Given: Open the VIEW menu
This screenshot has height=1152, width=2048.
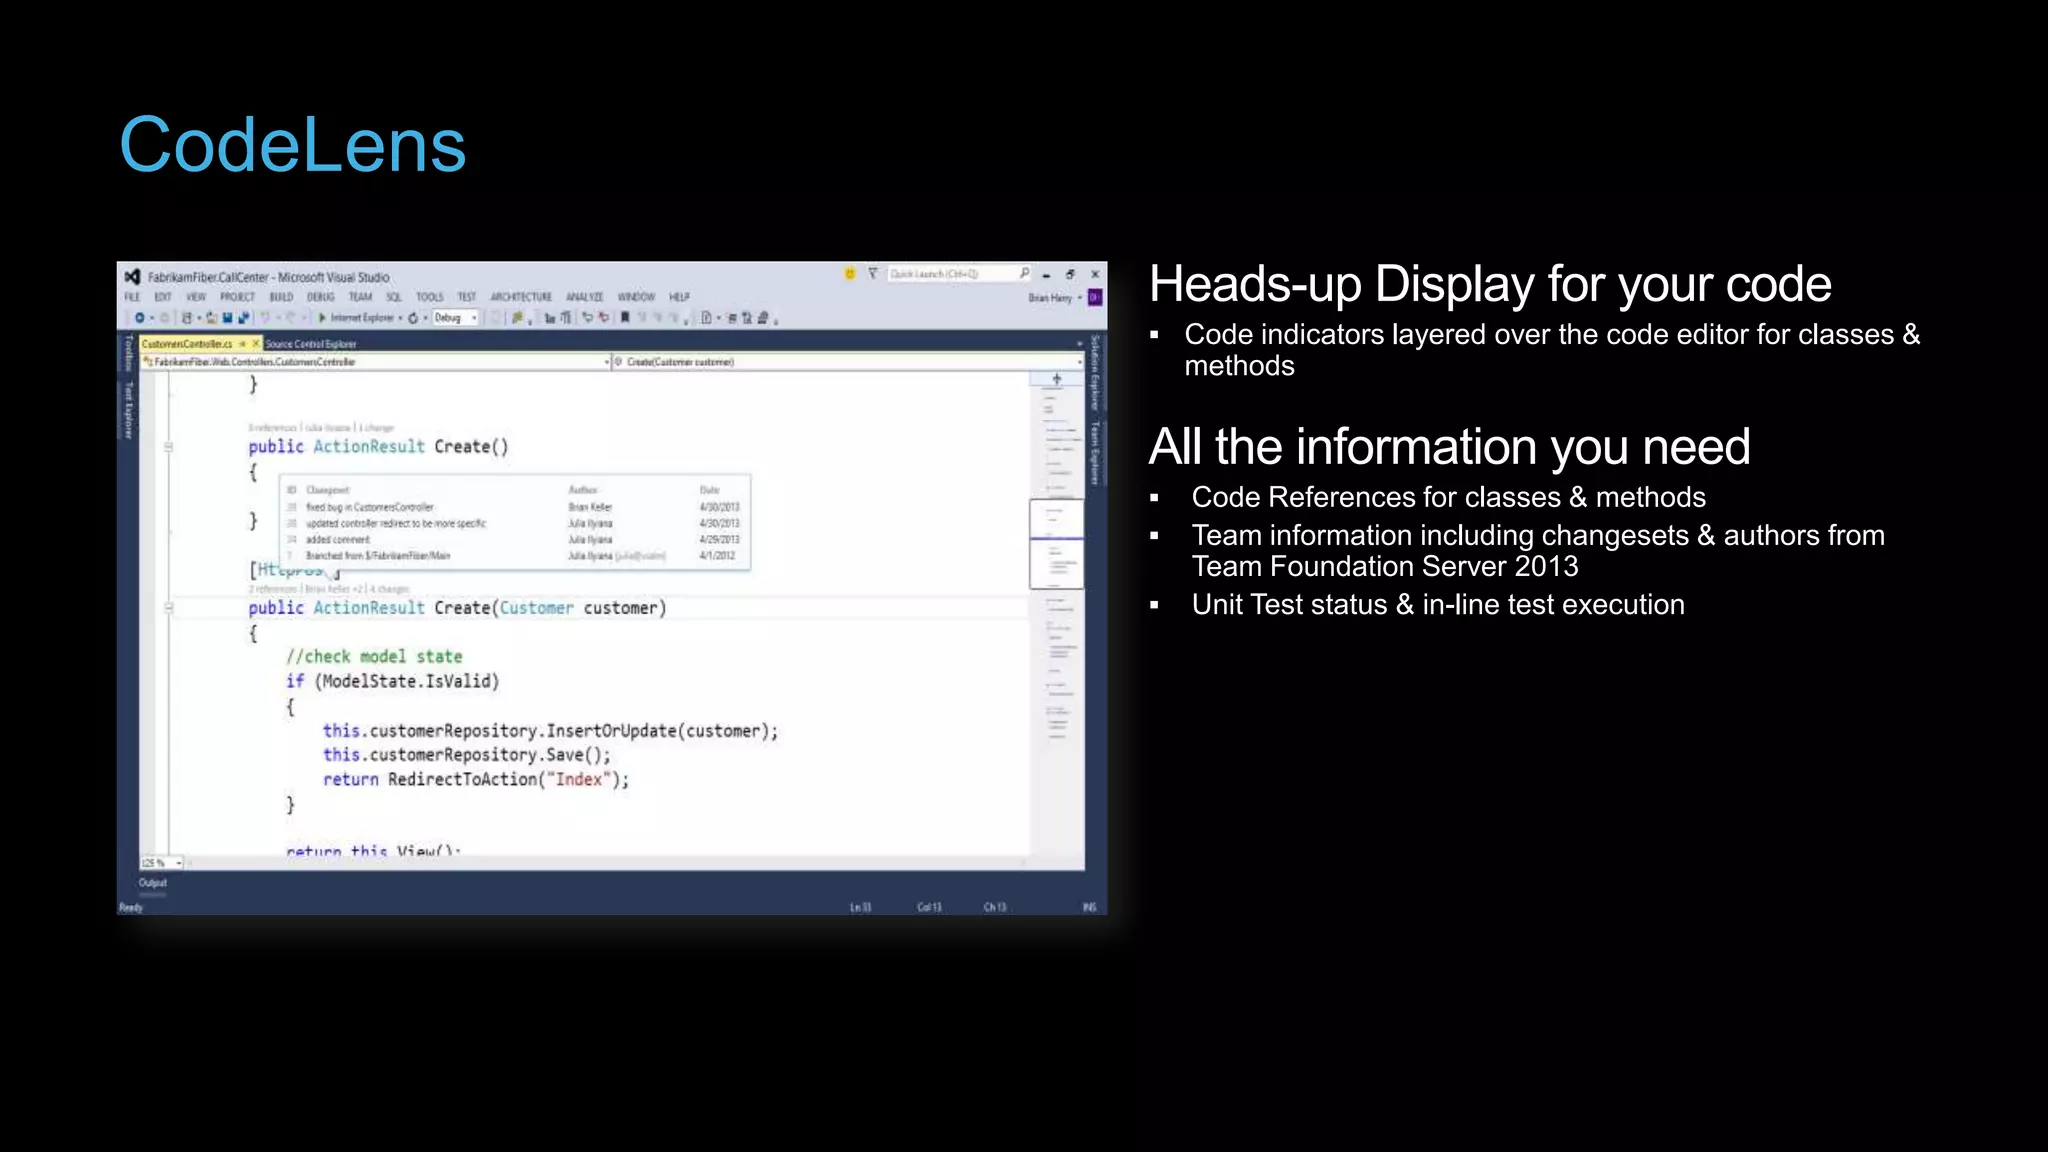Looking at the screenshot, I should (196, 297).
